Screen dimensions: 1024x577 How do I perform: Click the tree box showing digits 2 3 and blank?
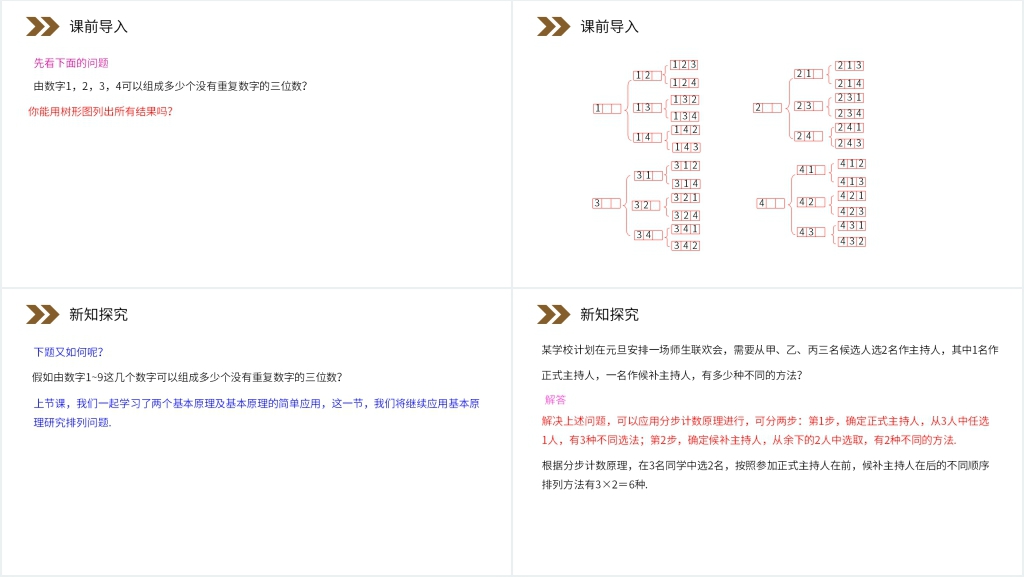pos(808,106)
